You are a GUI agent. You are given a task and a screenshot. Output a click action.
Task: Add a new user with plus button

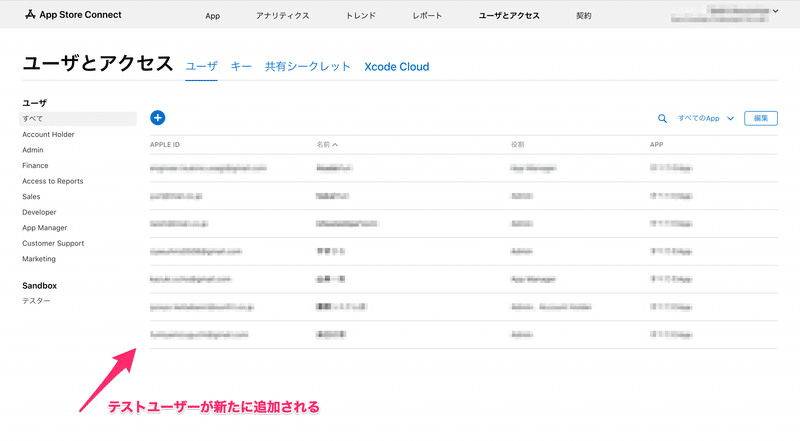click(158, 118)
